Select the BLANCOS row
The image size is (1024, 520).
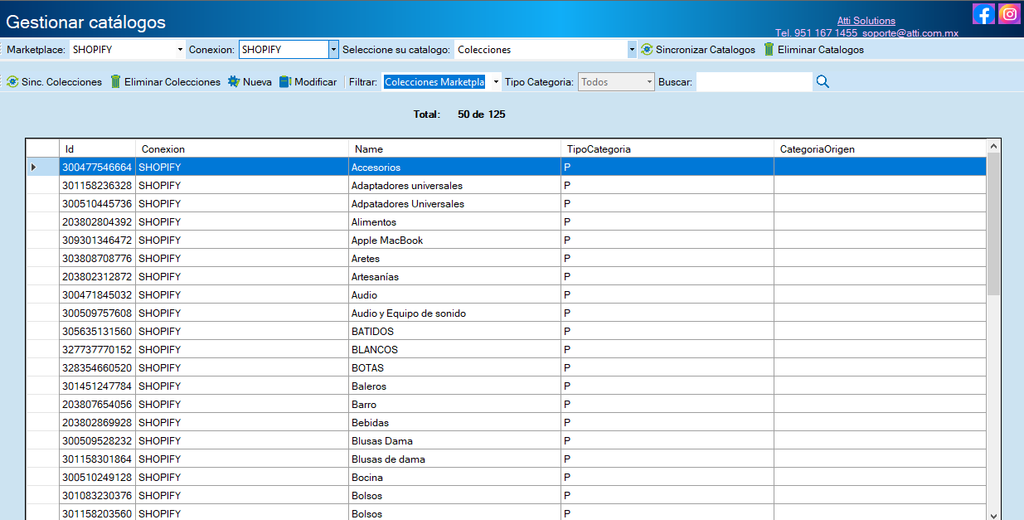506,349
